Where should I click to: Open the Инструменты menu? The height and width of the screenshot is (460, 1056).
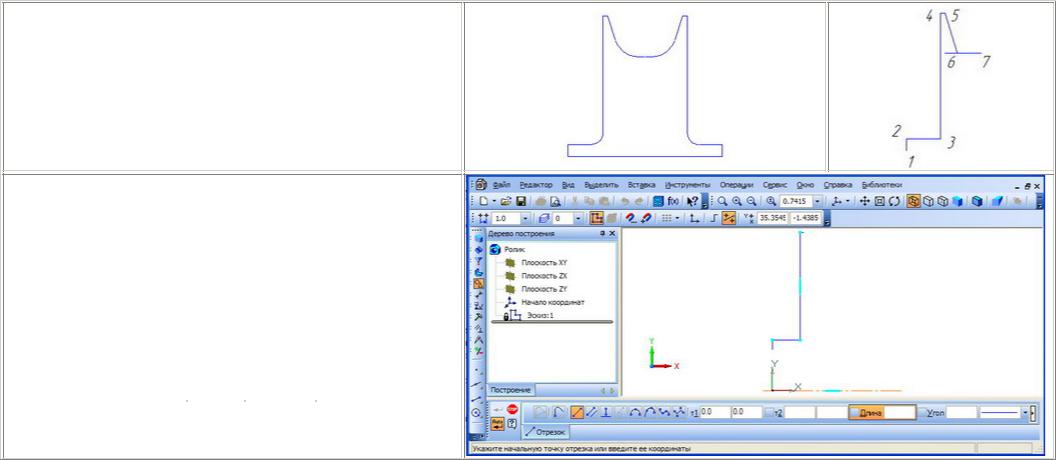[x=687, y=185]
